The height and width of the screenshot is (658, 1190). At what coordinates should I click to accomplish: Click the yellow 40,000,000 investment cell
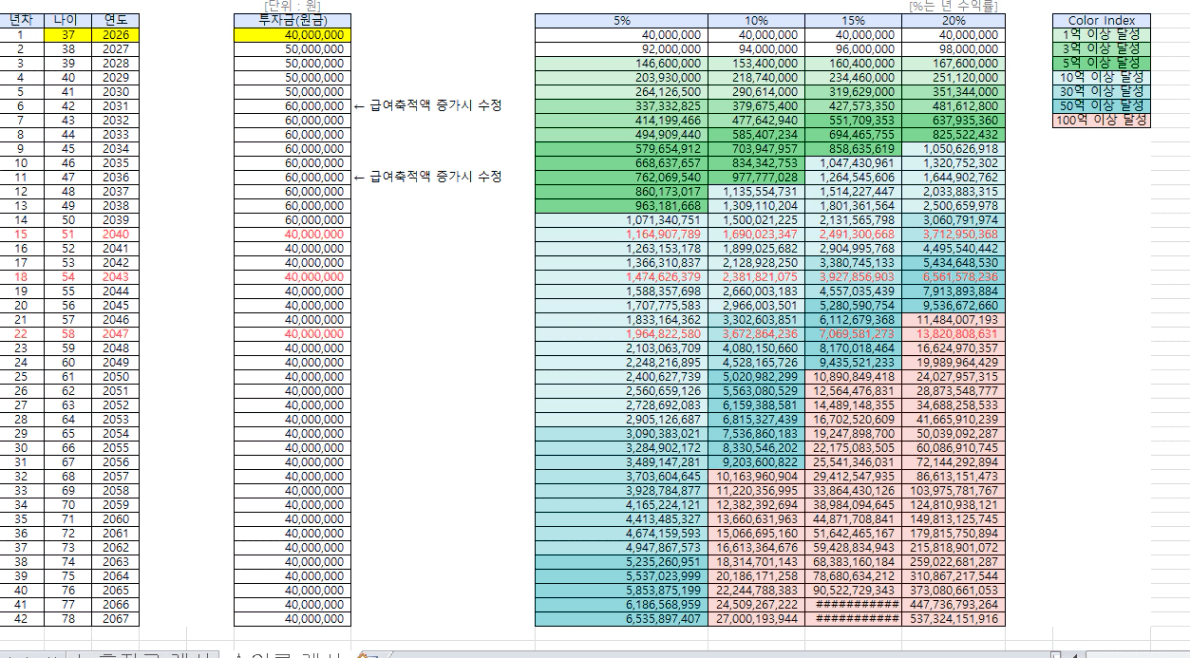pyautogui.click(x=293, y=35)
